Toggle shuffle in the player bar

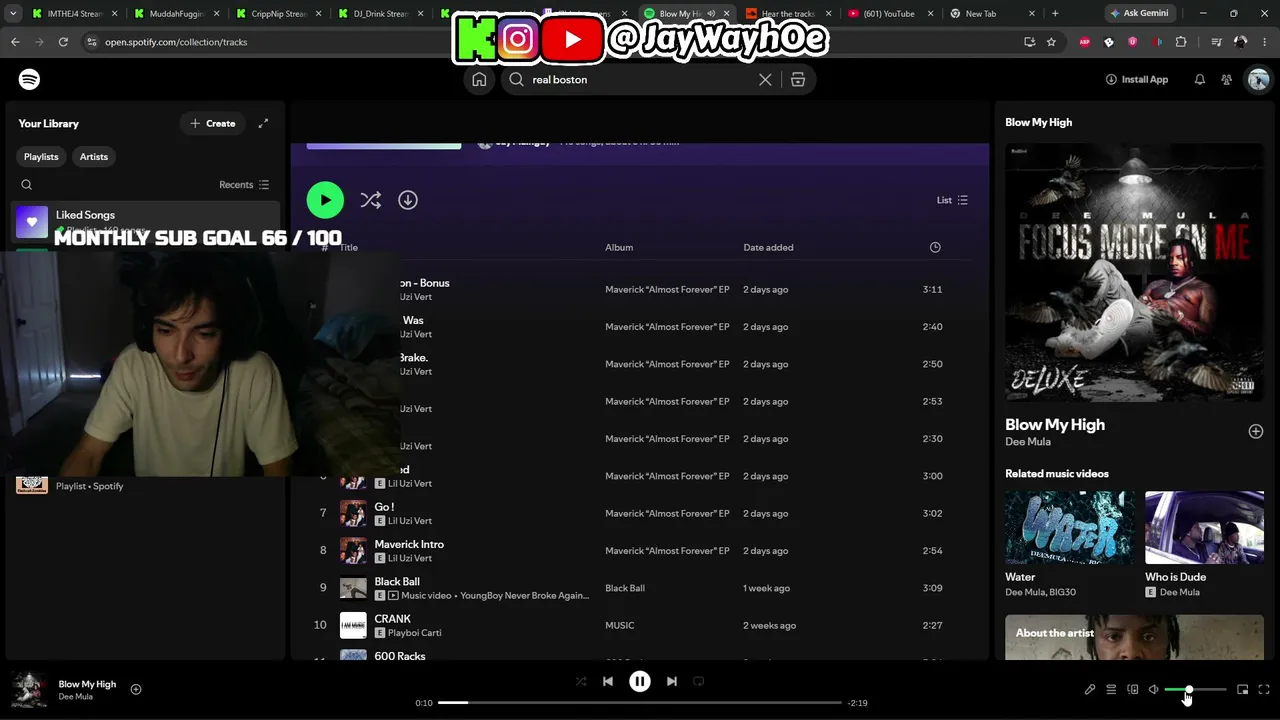point(581,681)
